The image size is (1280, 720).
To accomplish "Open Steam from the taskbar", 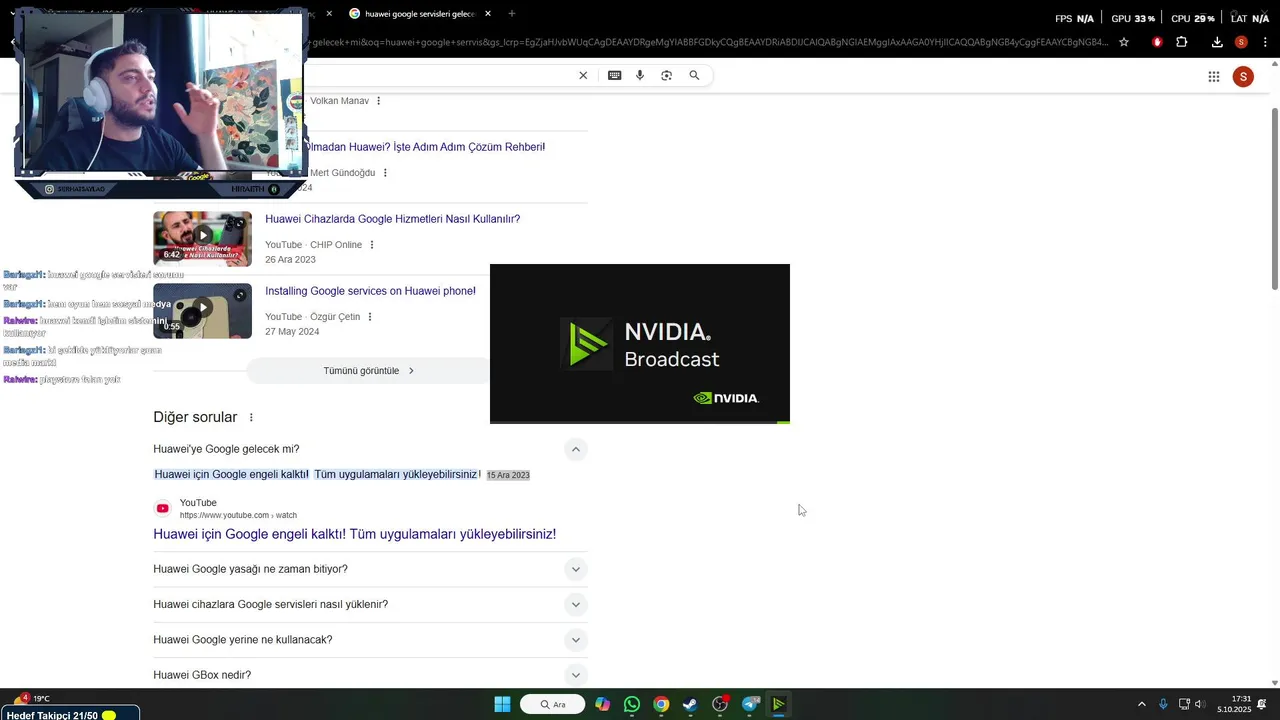I will (x=690, y=704).
